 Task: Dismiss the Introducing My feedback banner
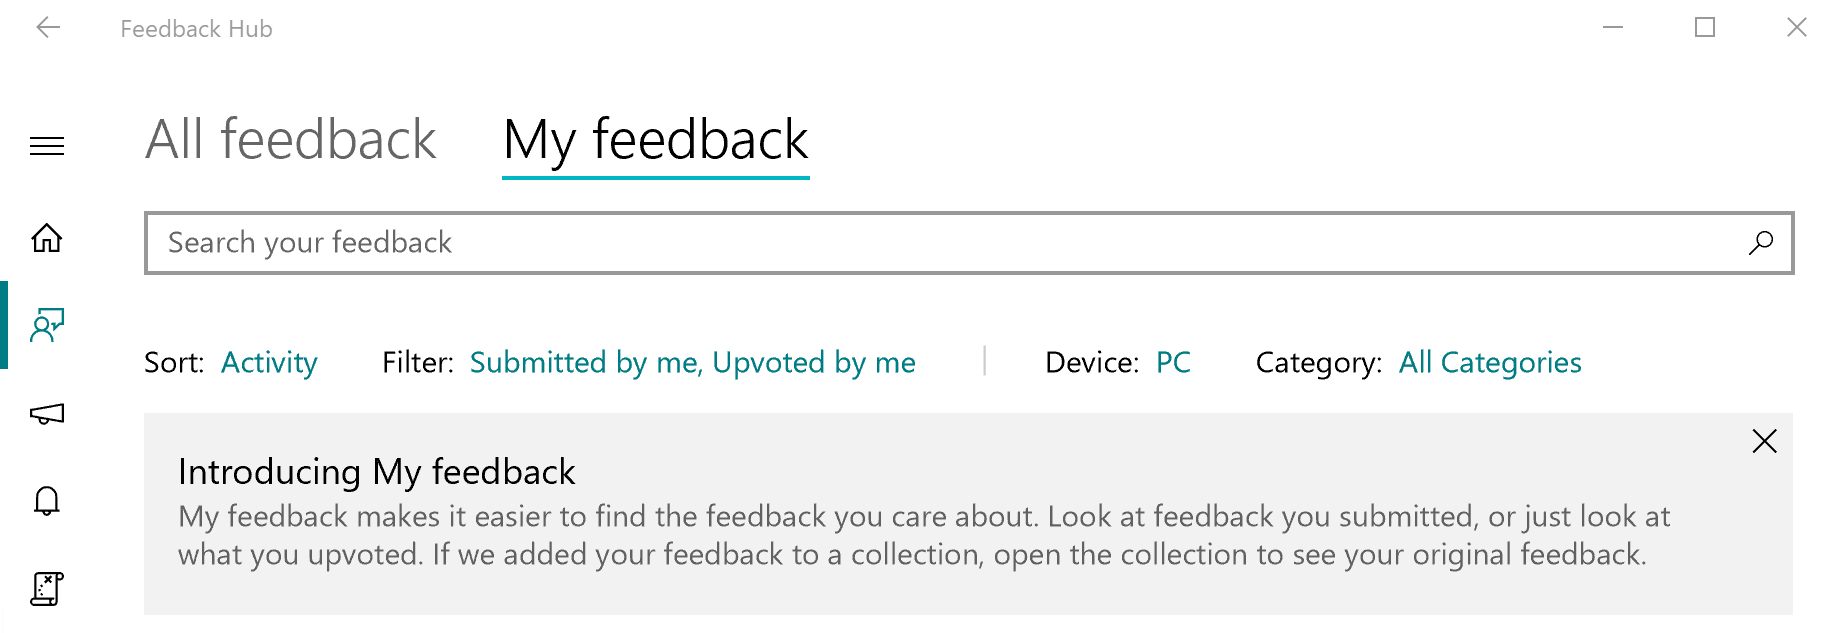click(1764, 441)
